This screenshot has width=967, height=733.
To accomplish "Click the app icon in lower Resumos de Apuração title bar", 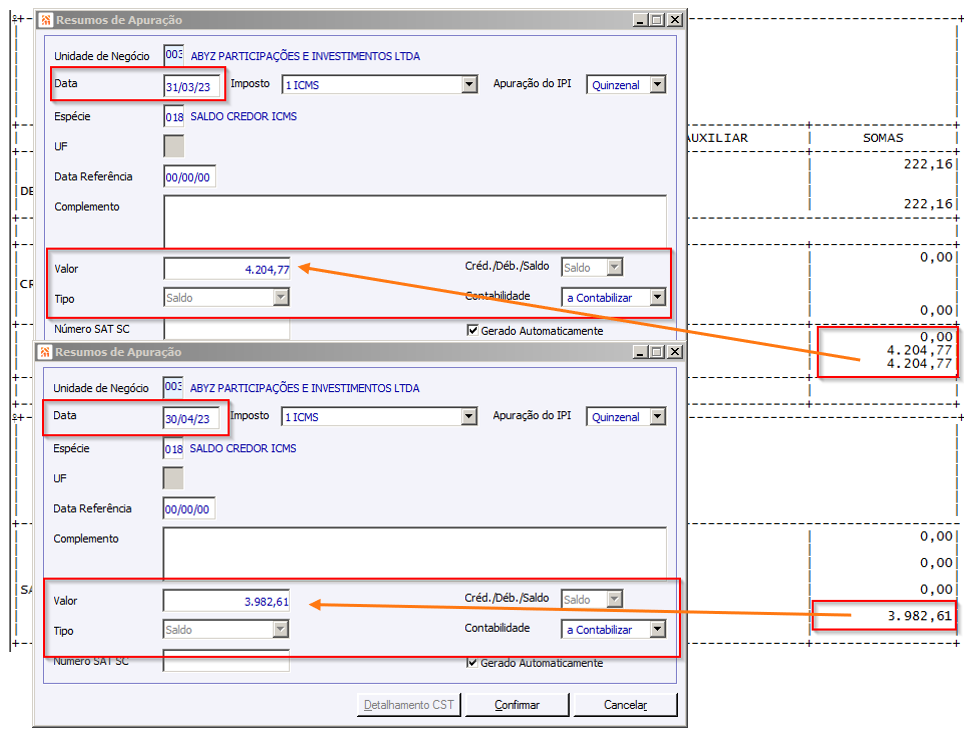I will click(44, 352).
